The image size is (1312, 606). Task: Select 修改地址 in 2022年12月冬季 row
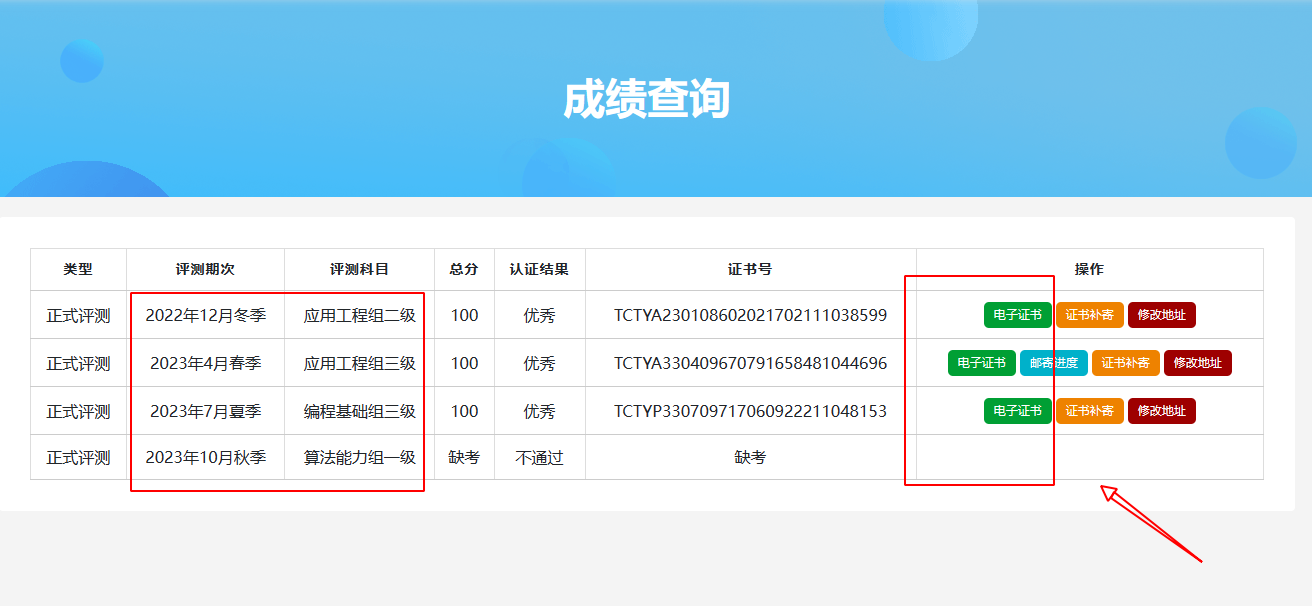tap(1162, 315)
